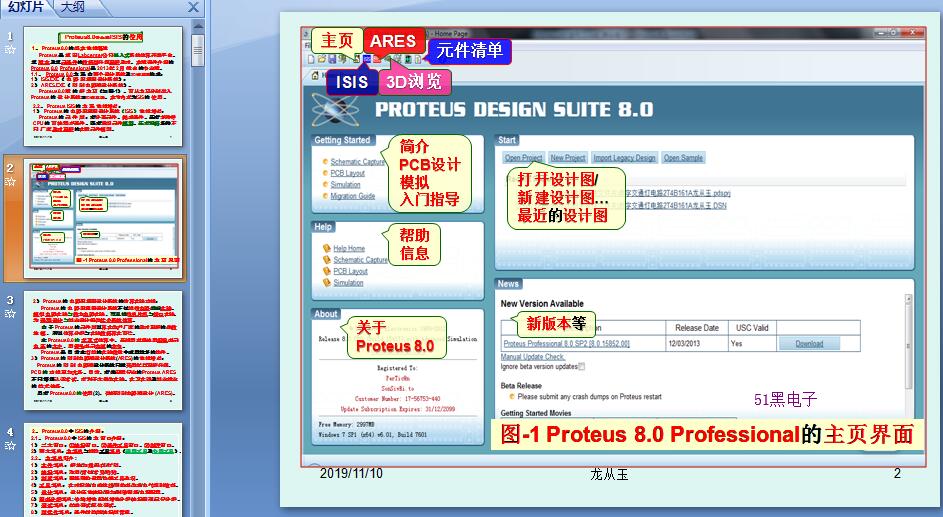Click the New Version Available heading
Image resolution: width=943 pixels, height=517 pixels.
pyautogui.click(x=542, y=304)
